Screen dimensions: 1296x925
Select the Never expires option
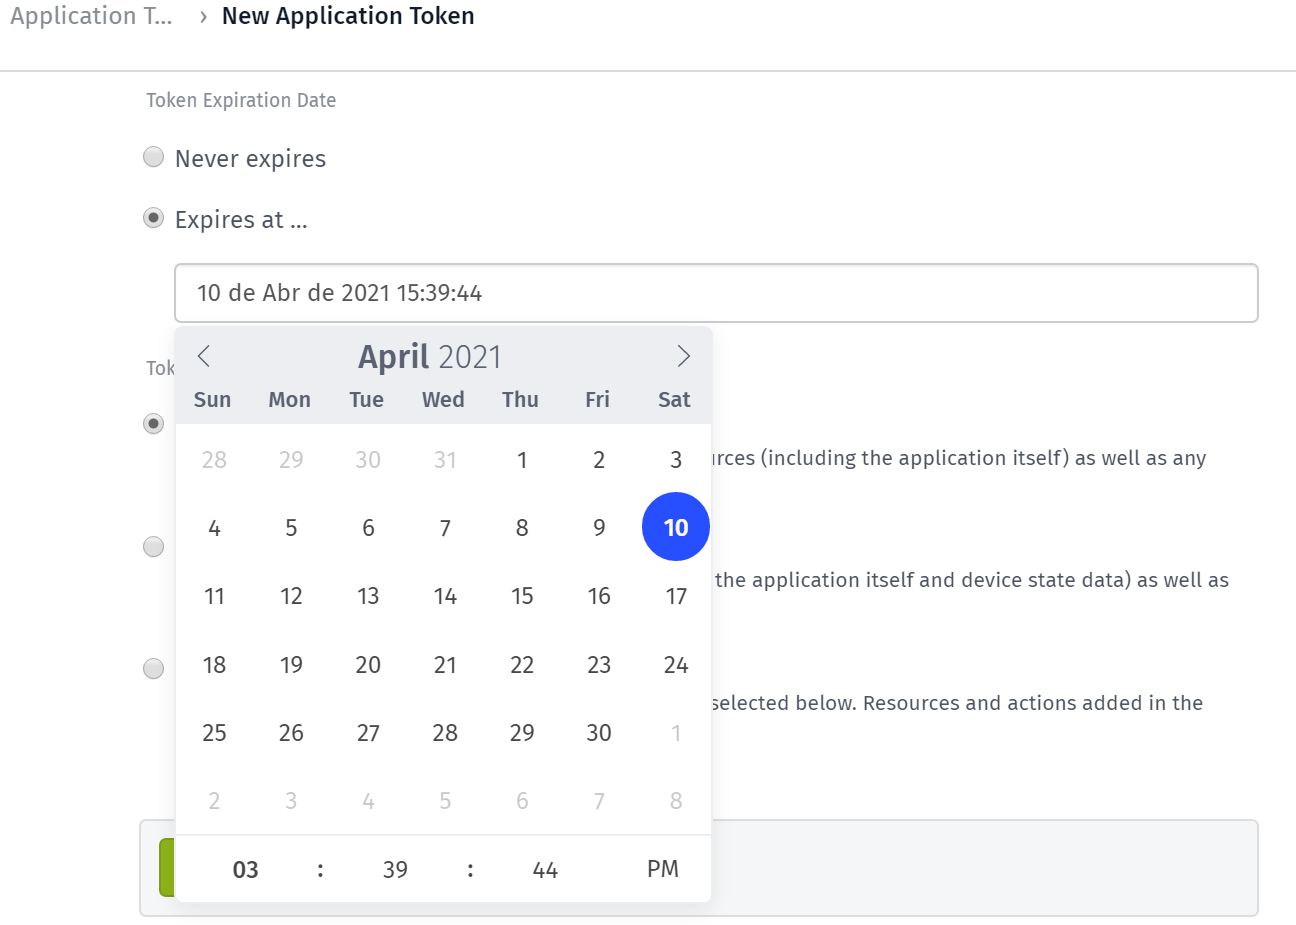(153, 157)
